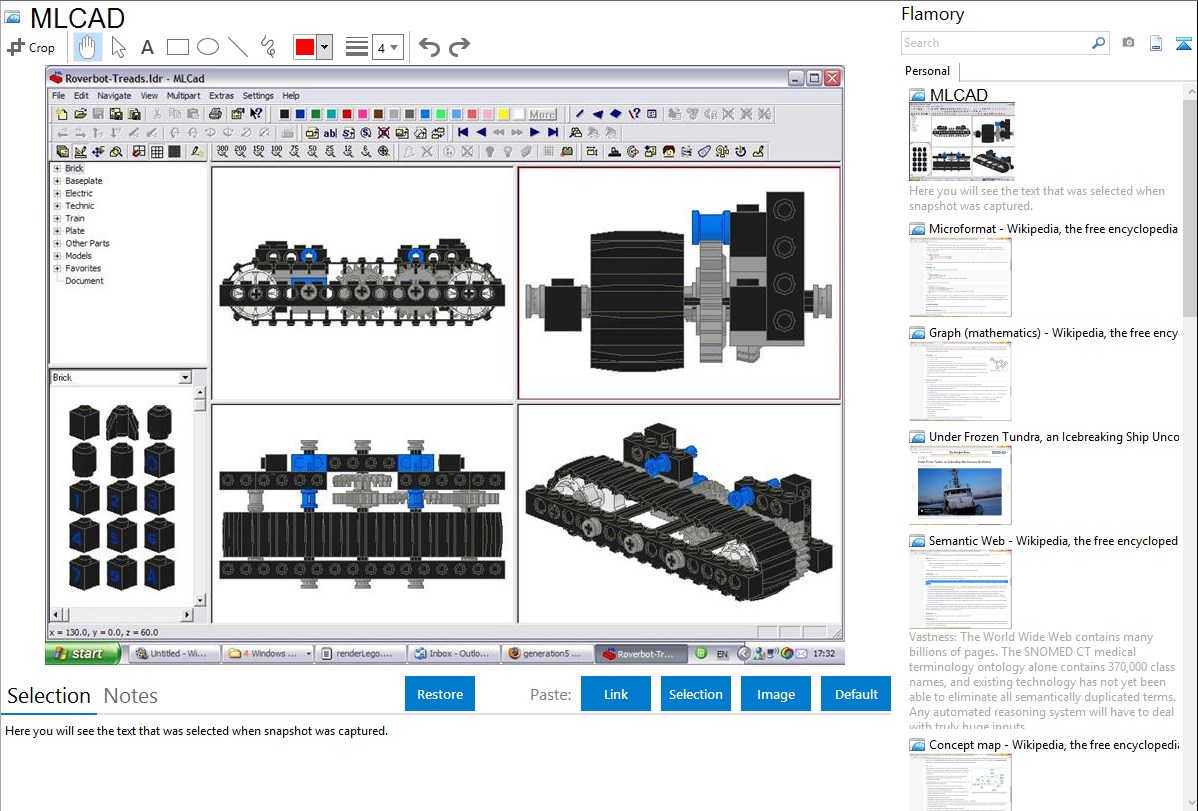Image resolution: width=1198 pixels, height=811 pixels.
Task: Click the context help arrow icon in MLCad
Action: [x=256, y=114]
